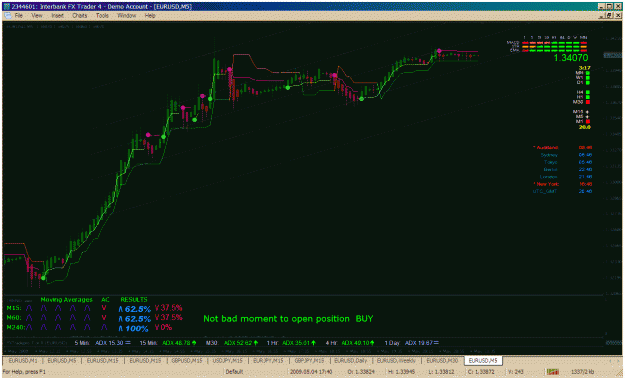The height and width of the screenshot is (378, 625).
Task: Click the red M30 trend square
Action: point(588,102)
